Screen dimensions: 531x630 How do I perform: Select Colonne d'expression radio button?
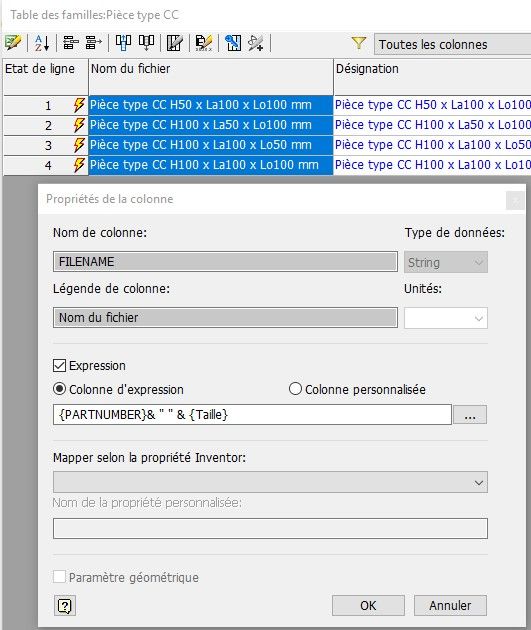(x=59, y=389)
